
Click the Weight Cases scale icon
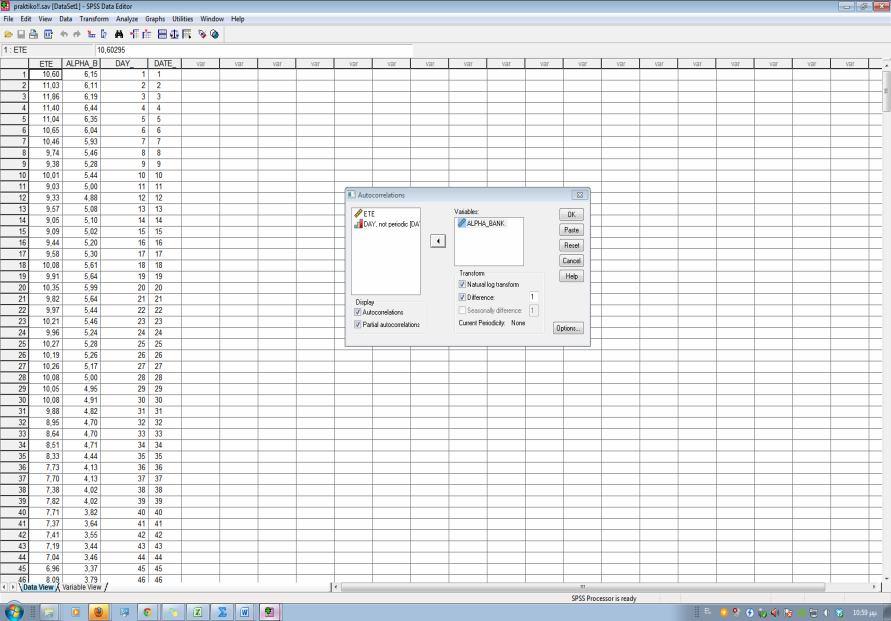174,35
